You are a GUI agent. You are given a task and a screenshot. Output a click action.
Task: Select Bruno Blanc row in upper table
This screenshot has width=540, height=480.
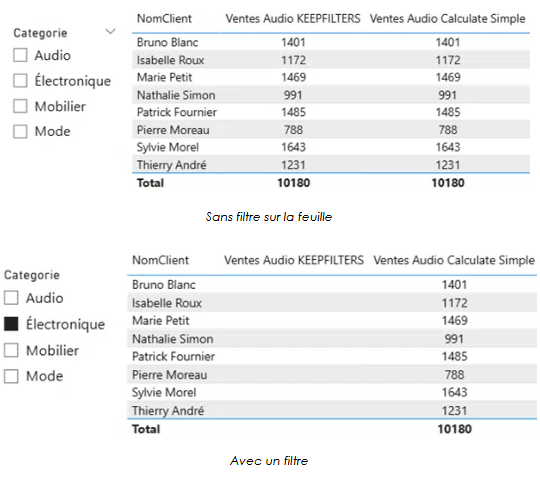[x=331, y=42]
